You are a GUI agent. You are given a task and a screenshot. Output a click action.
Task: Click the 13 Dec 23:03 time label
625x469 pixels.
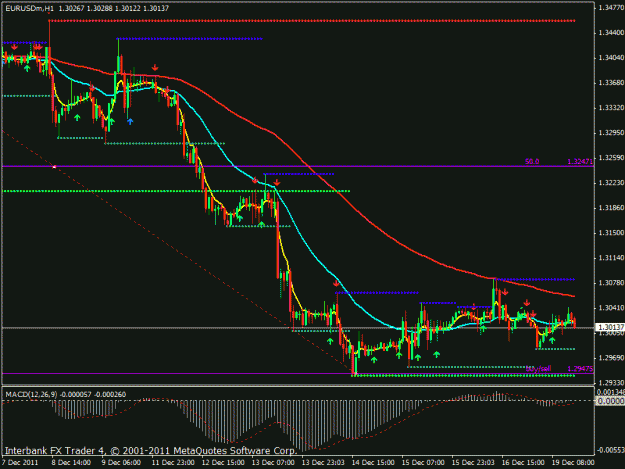pyautogui.click(x=323, y=462)
